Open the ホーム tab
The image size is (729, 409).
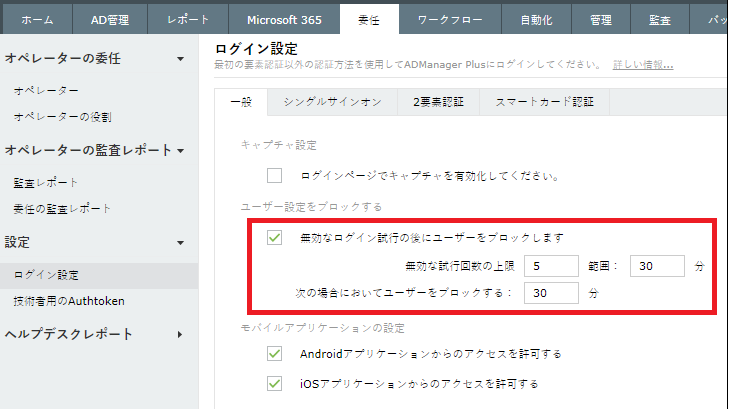[x=37, y=20]
